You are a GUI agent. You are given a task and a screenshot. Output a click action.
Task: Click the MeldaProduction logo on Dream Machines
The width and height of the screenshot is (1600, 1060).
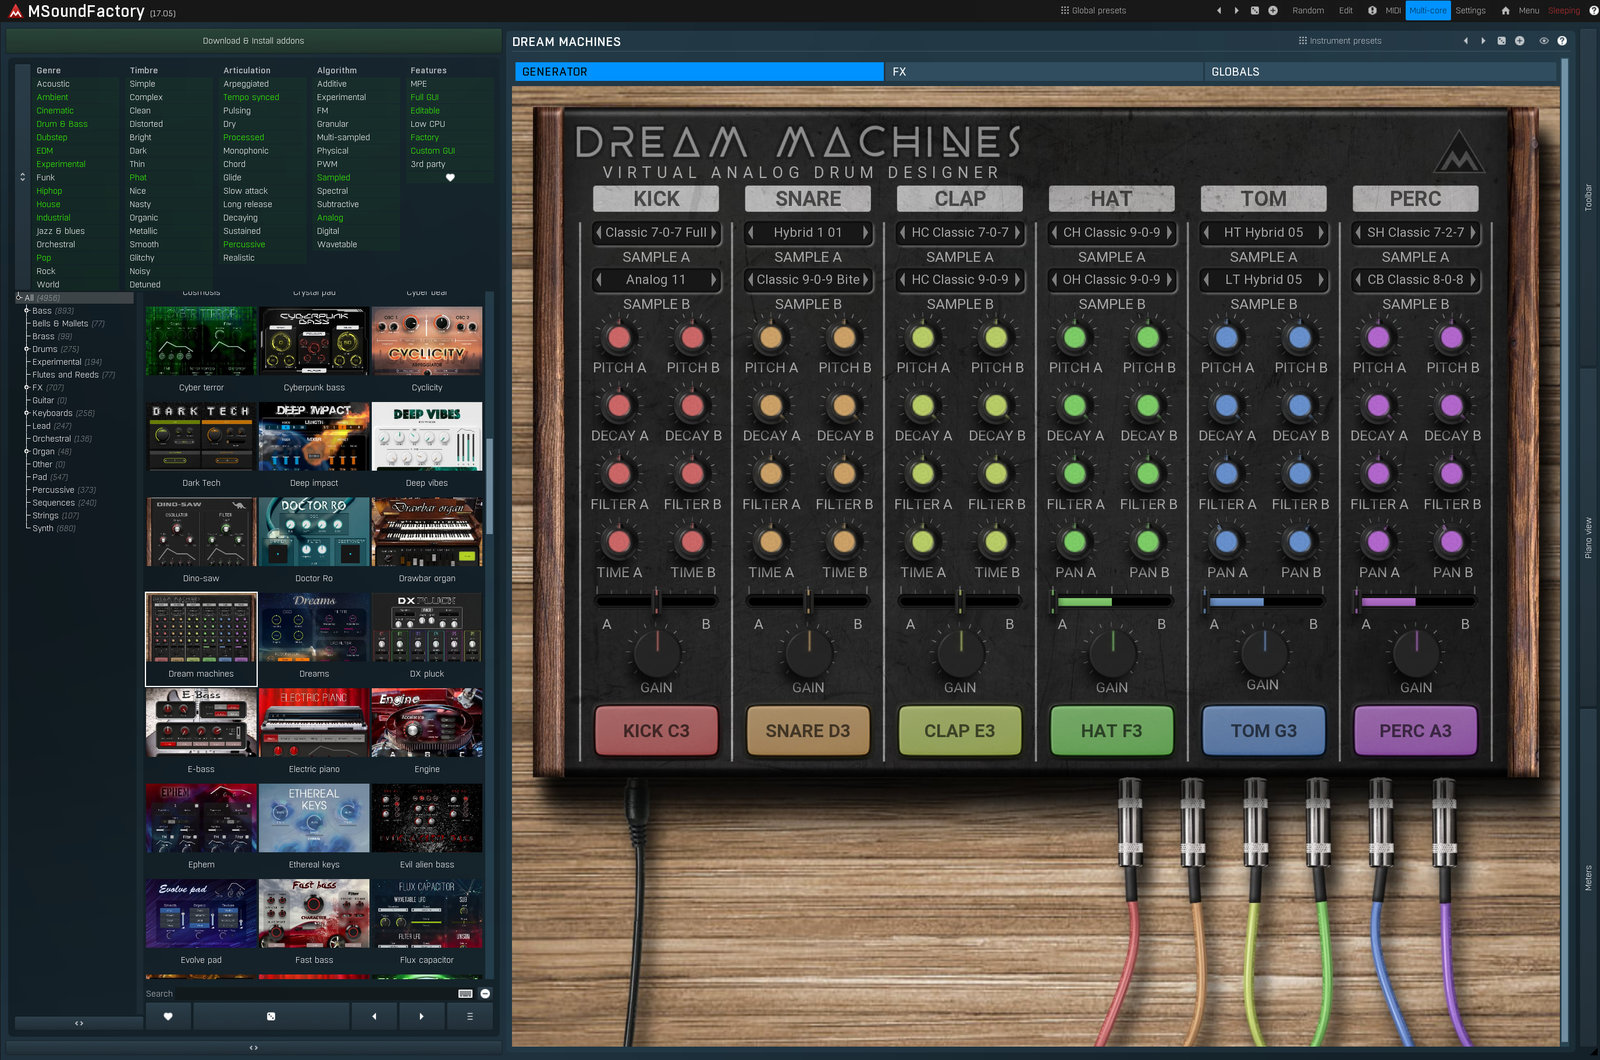coord(1459,152)
